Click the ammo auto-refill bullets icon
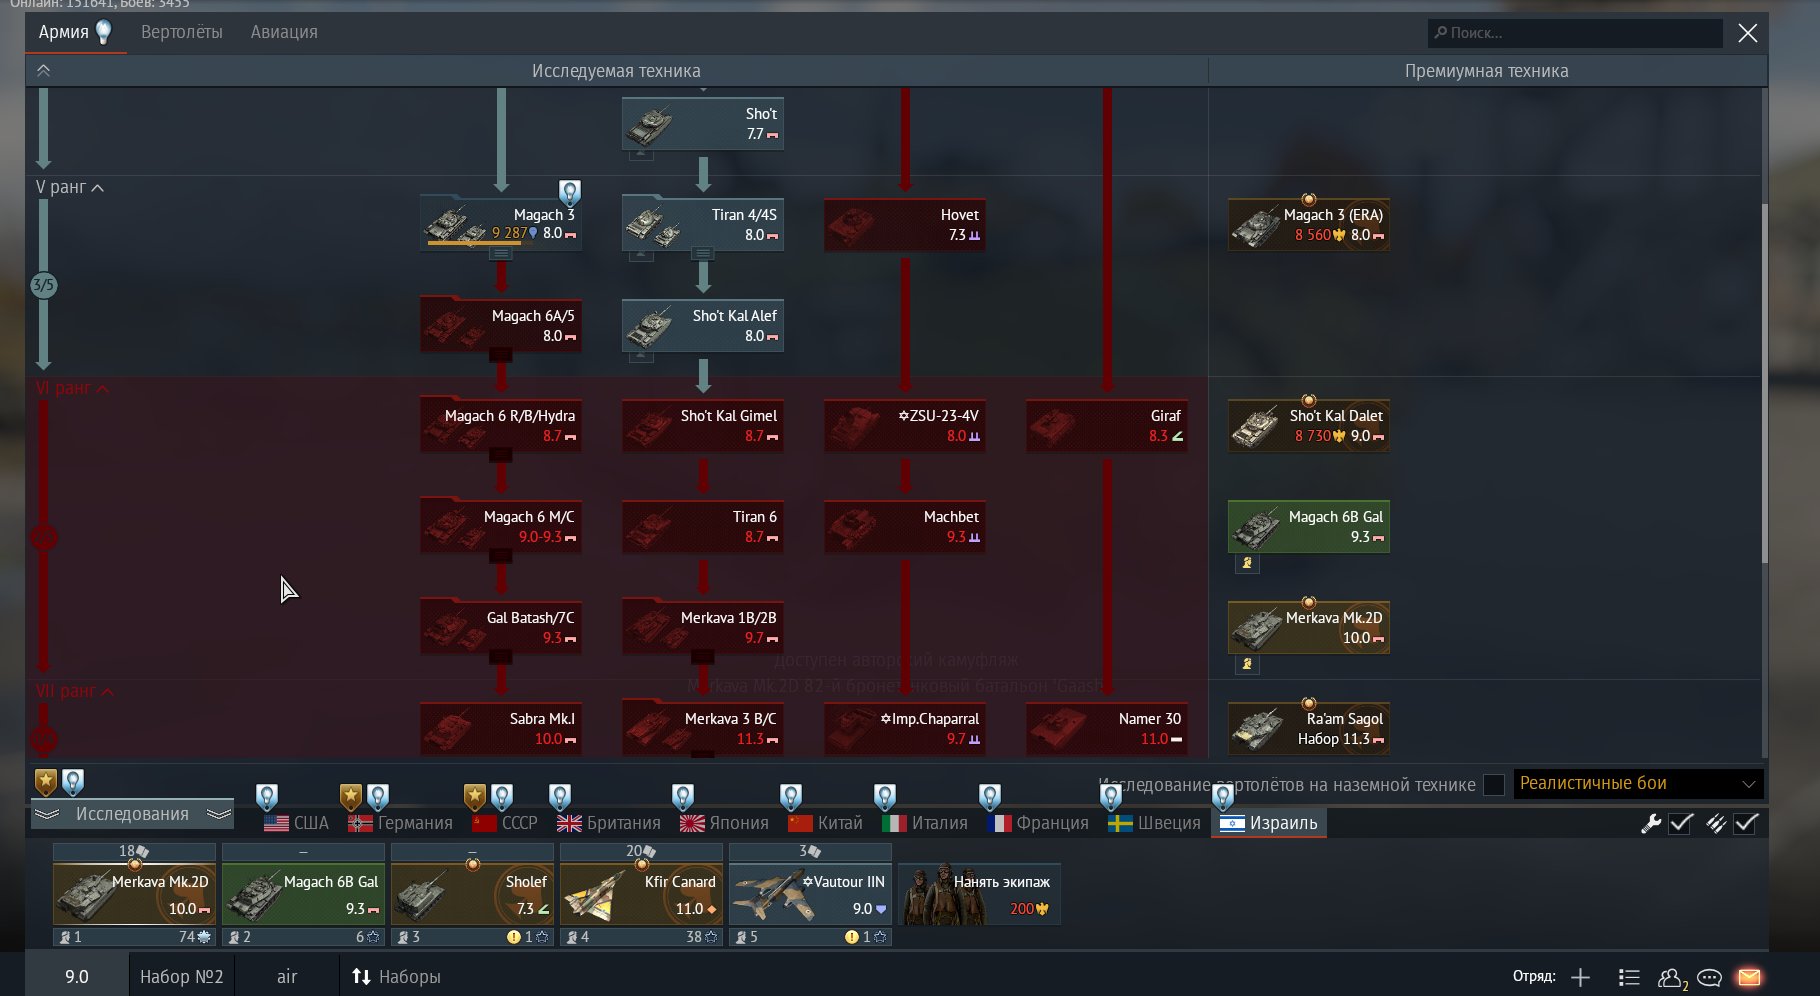This screenshot has width=1820, height=996. coord(1716,823)
